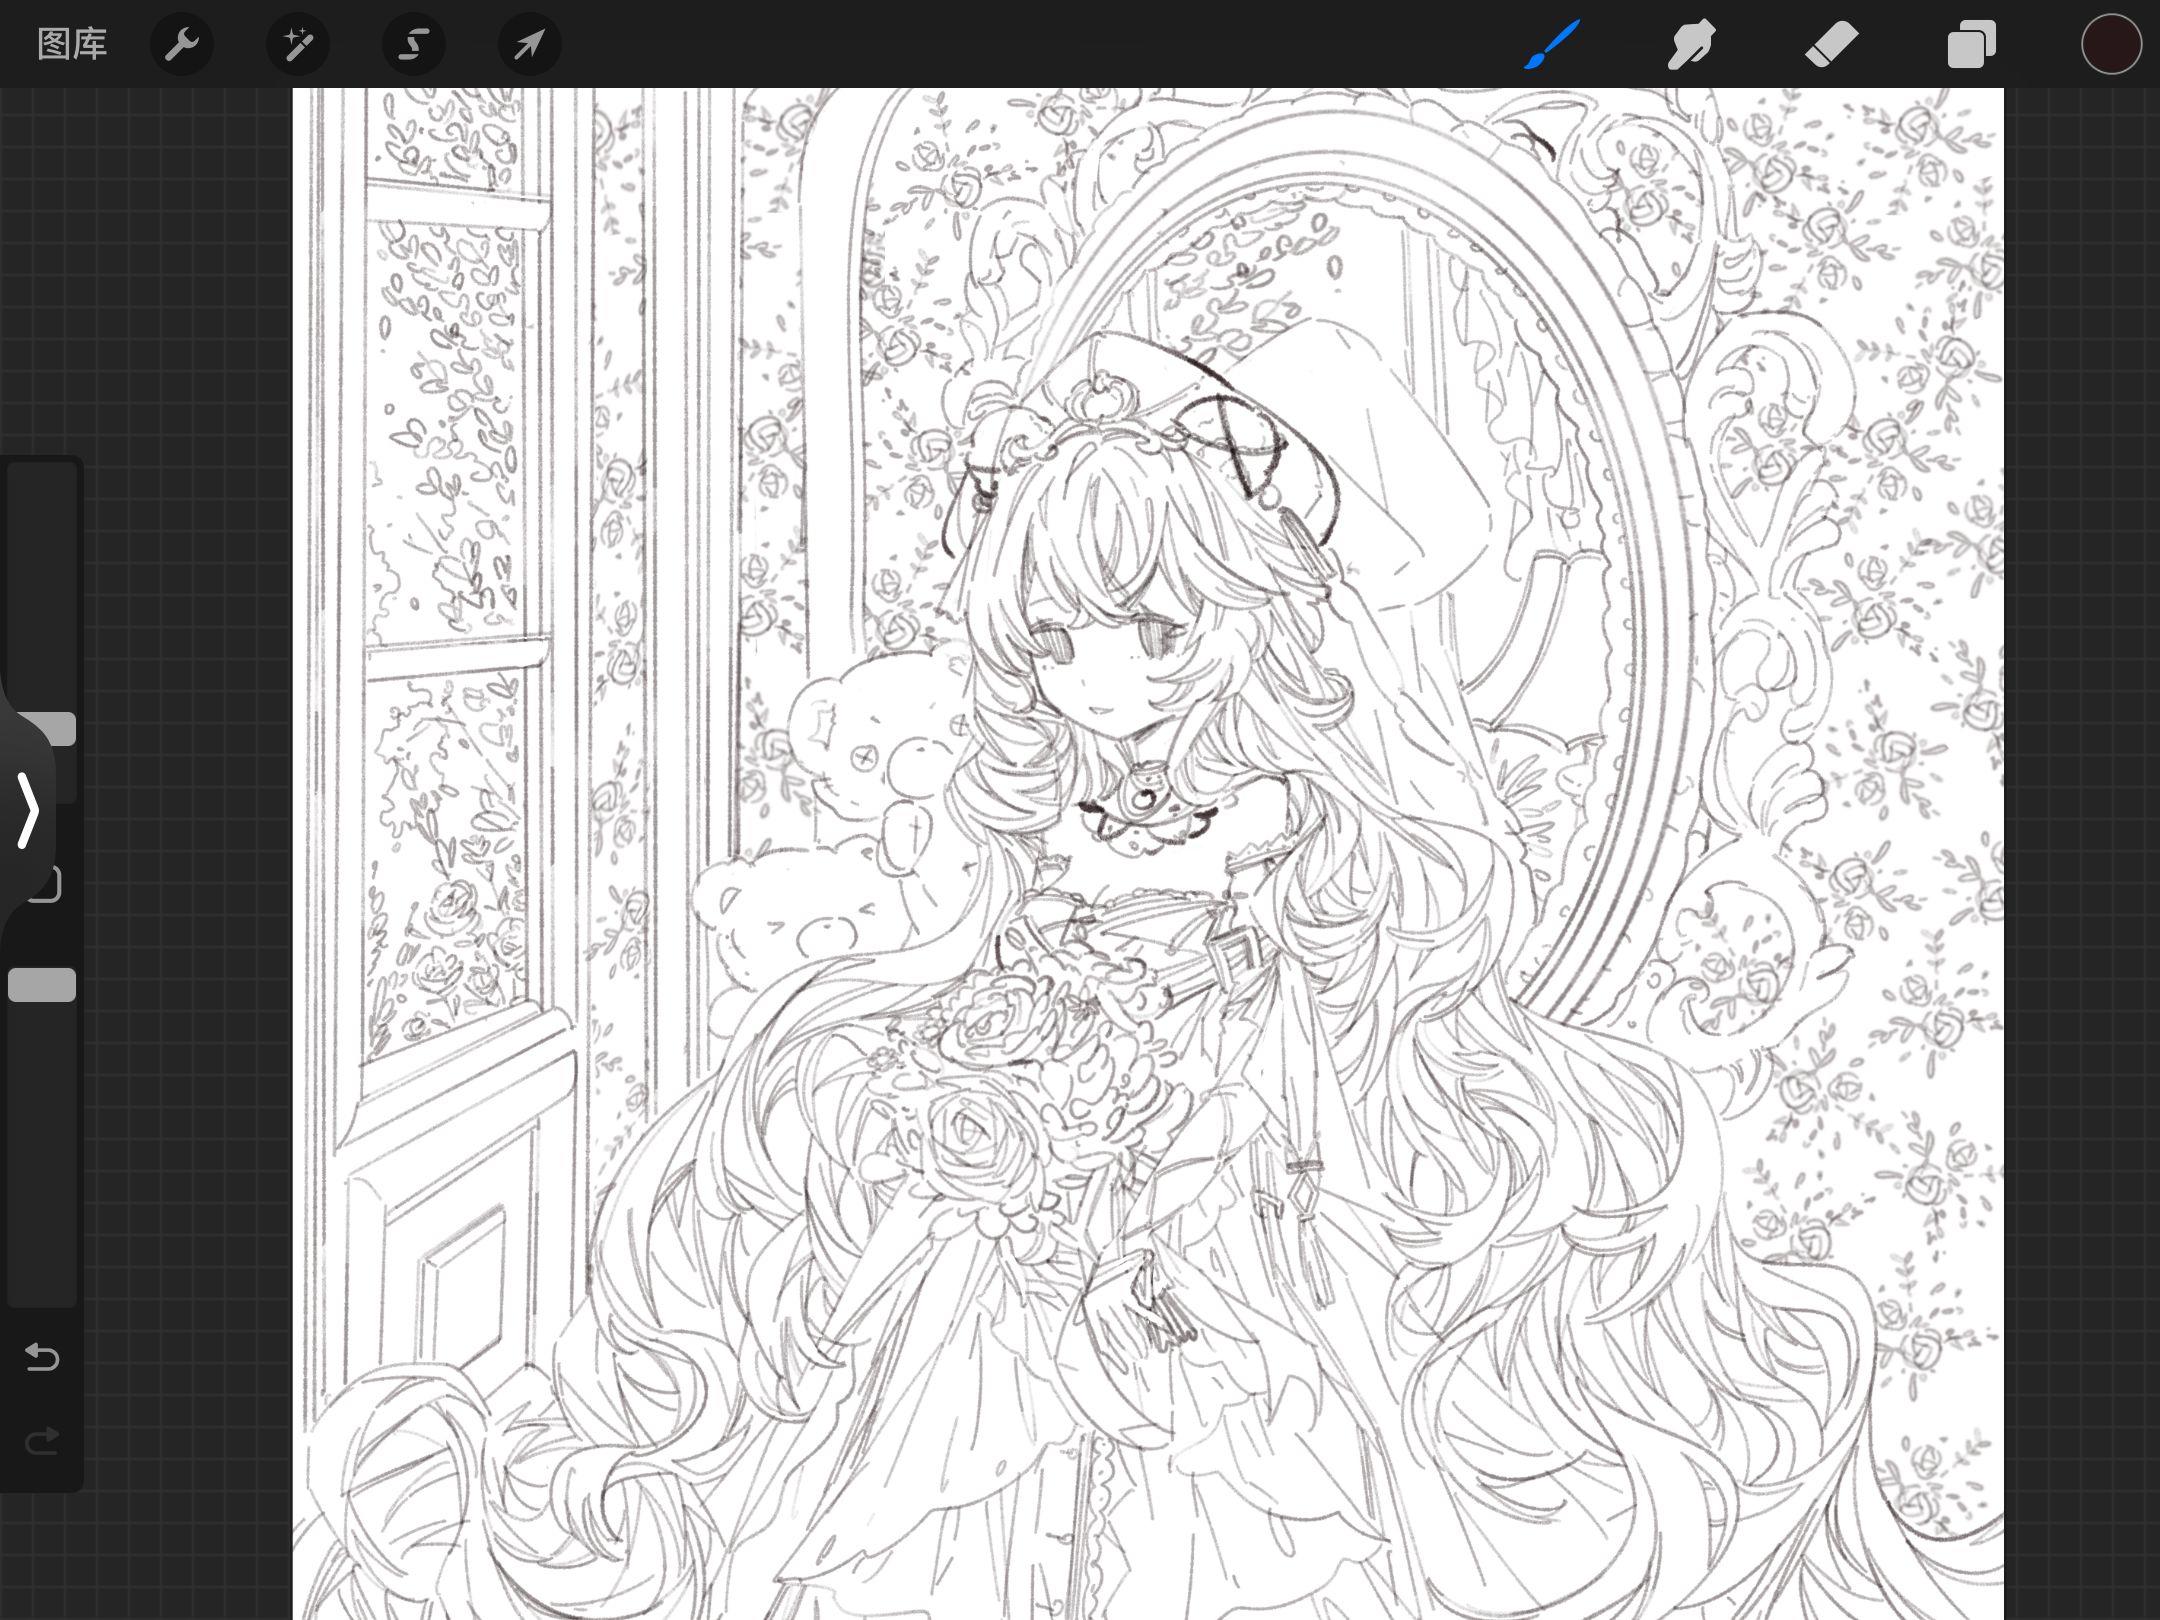Tap the Undo arrow
The image size is (2160, 1620).
click(x=42, y=1357)
